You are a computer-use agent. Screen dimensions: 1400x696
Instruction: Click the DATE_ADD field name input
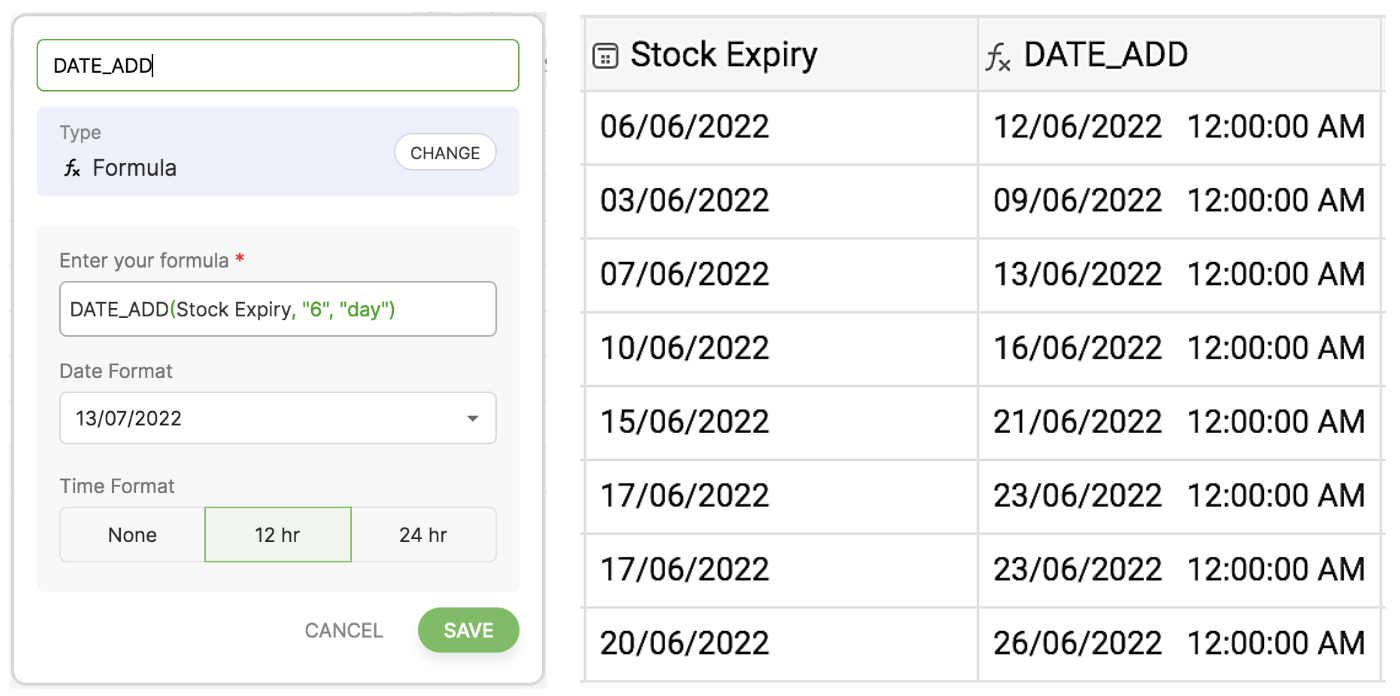(x=278, y=66)
